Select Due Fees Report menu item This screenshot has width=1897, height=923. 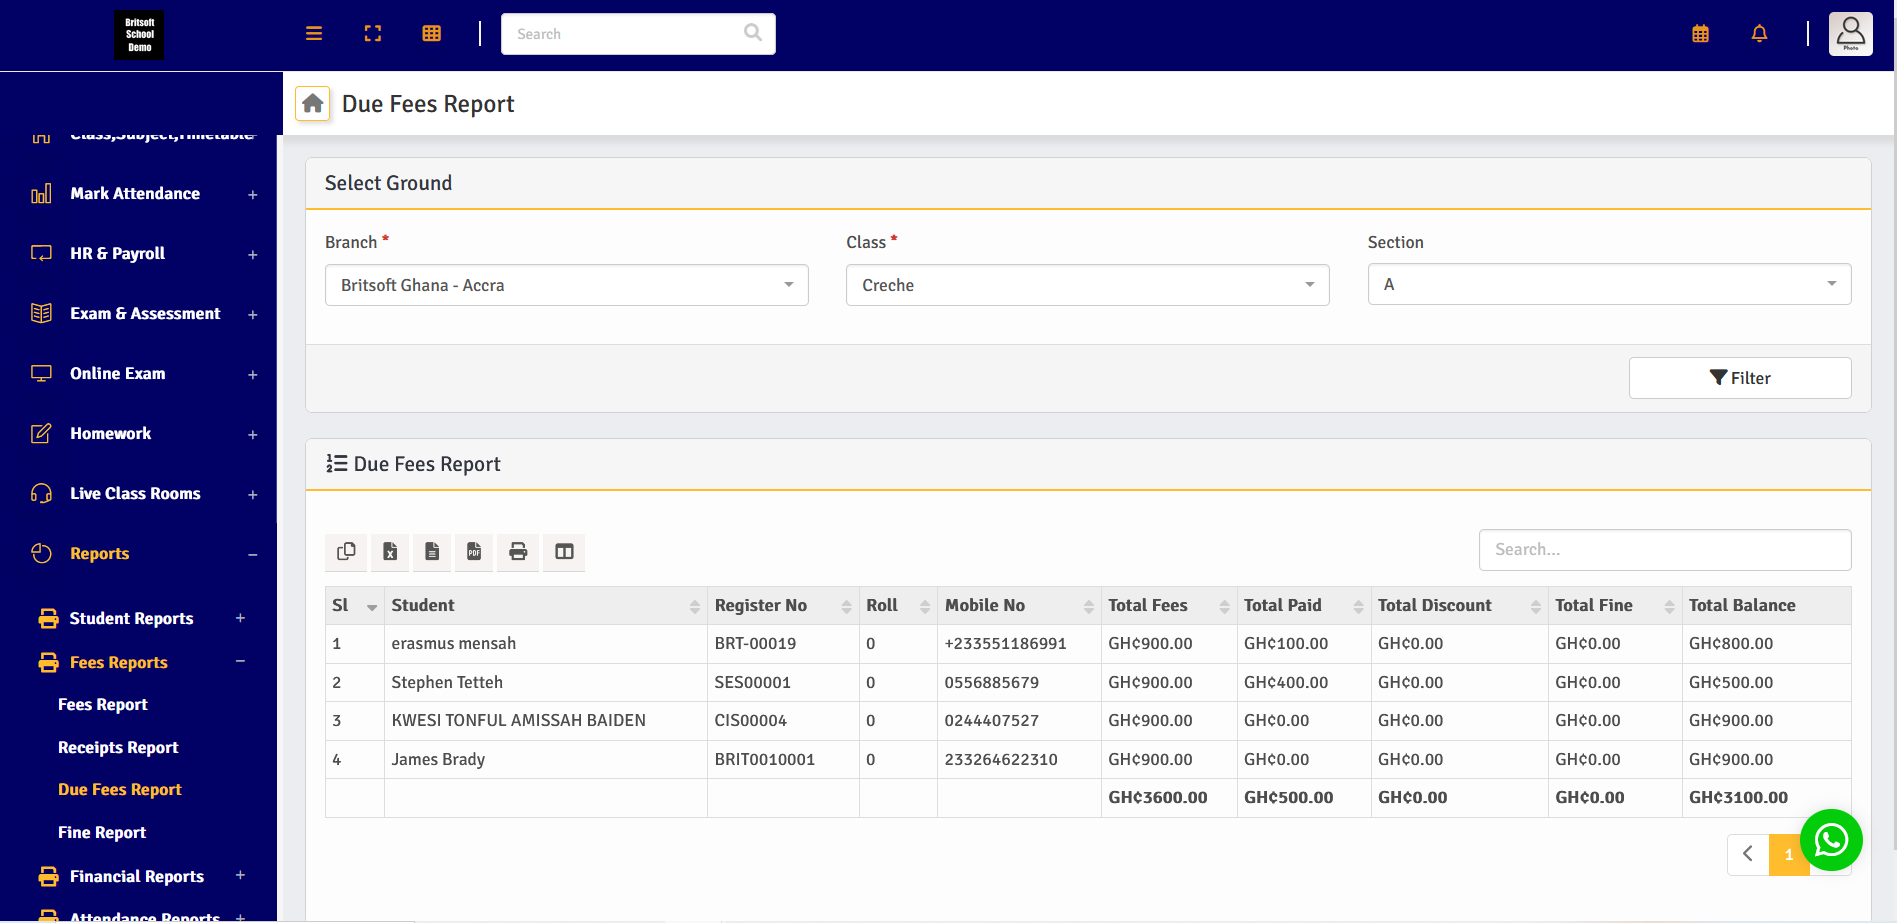(x=120, y=790)
